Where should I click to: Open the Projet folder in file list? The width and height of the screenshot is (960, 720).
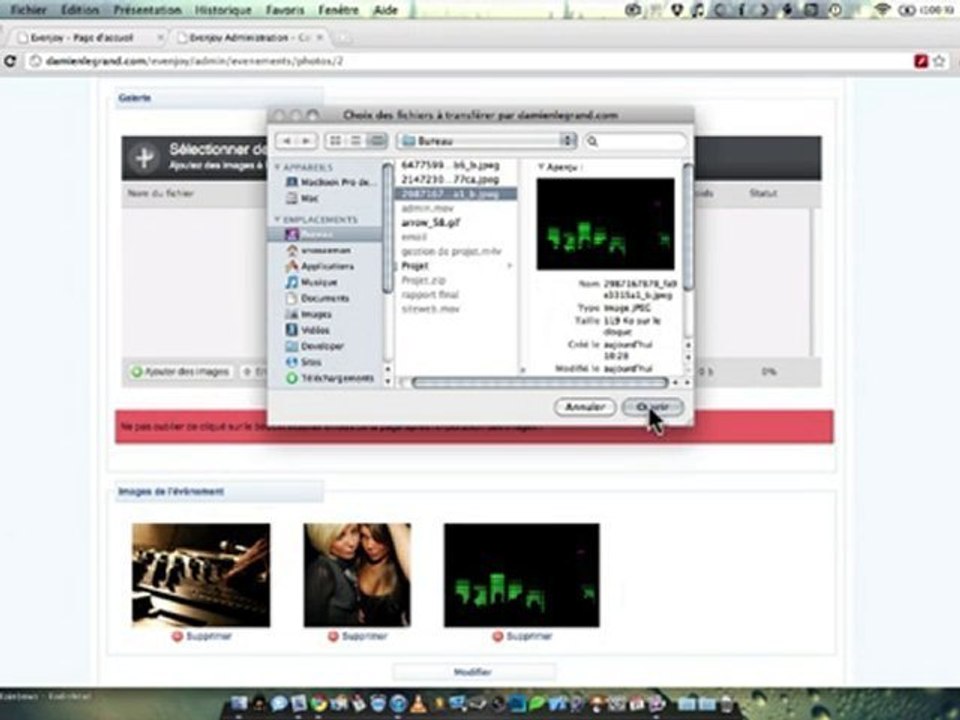click(x=415, y=266)
